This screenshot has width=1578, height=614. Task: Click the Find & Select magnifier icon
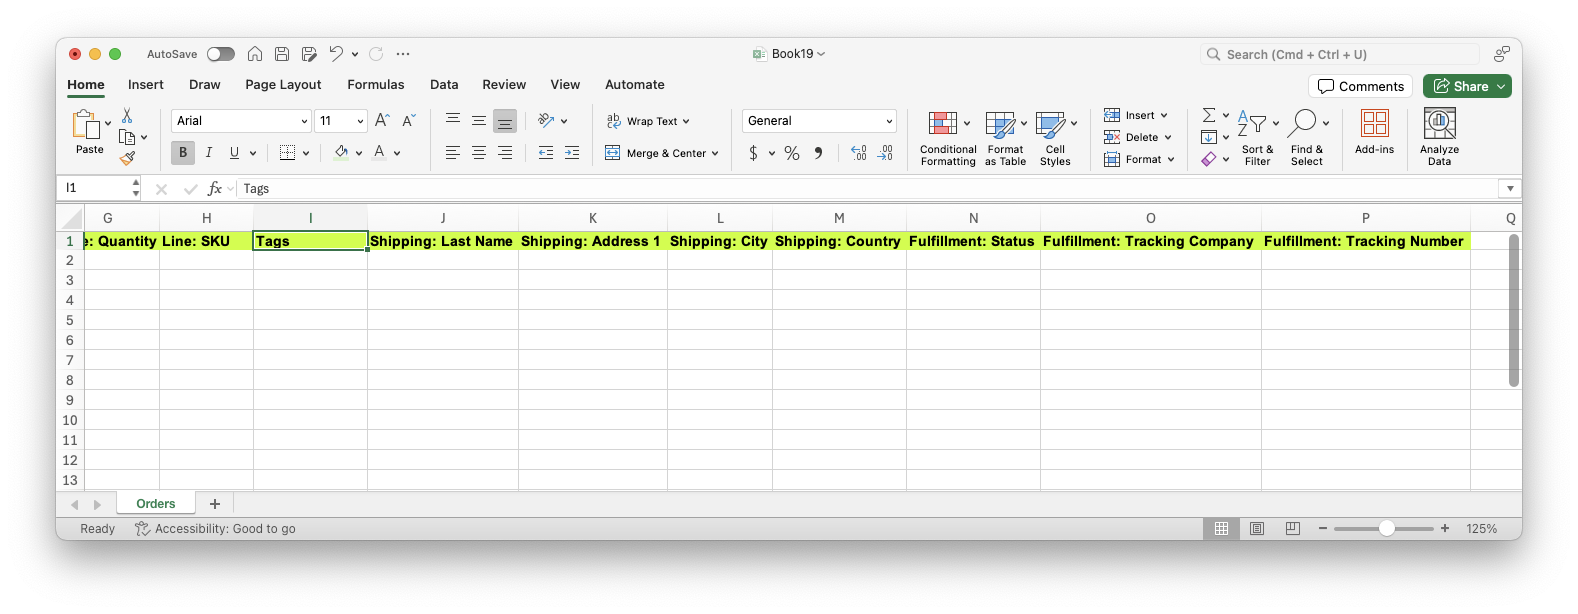[1302, 124]
